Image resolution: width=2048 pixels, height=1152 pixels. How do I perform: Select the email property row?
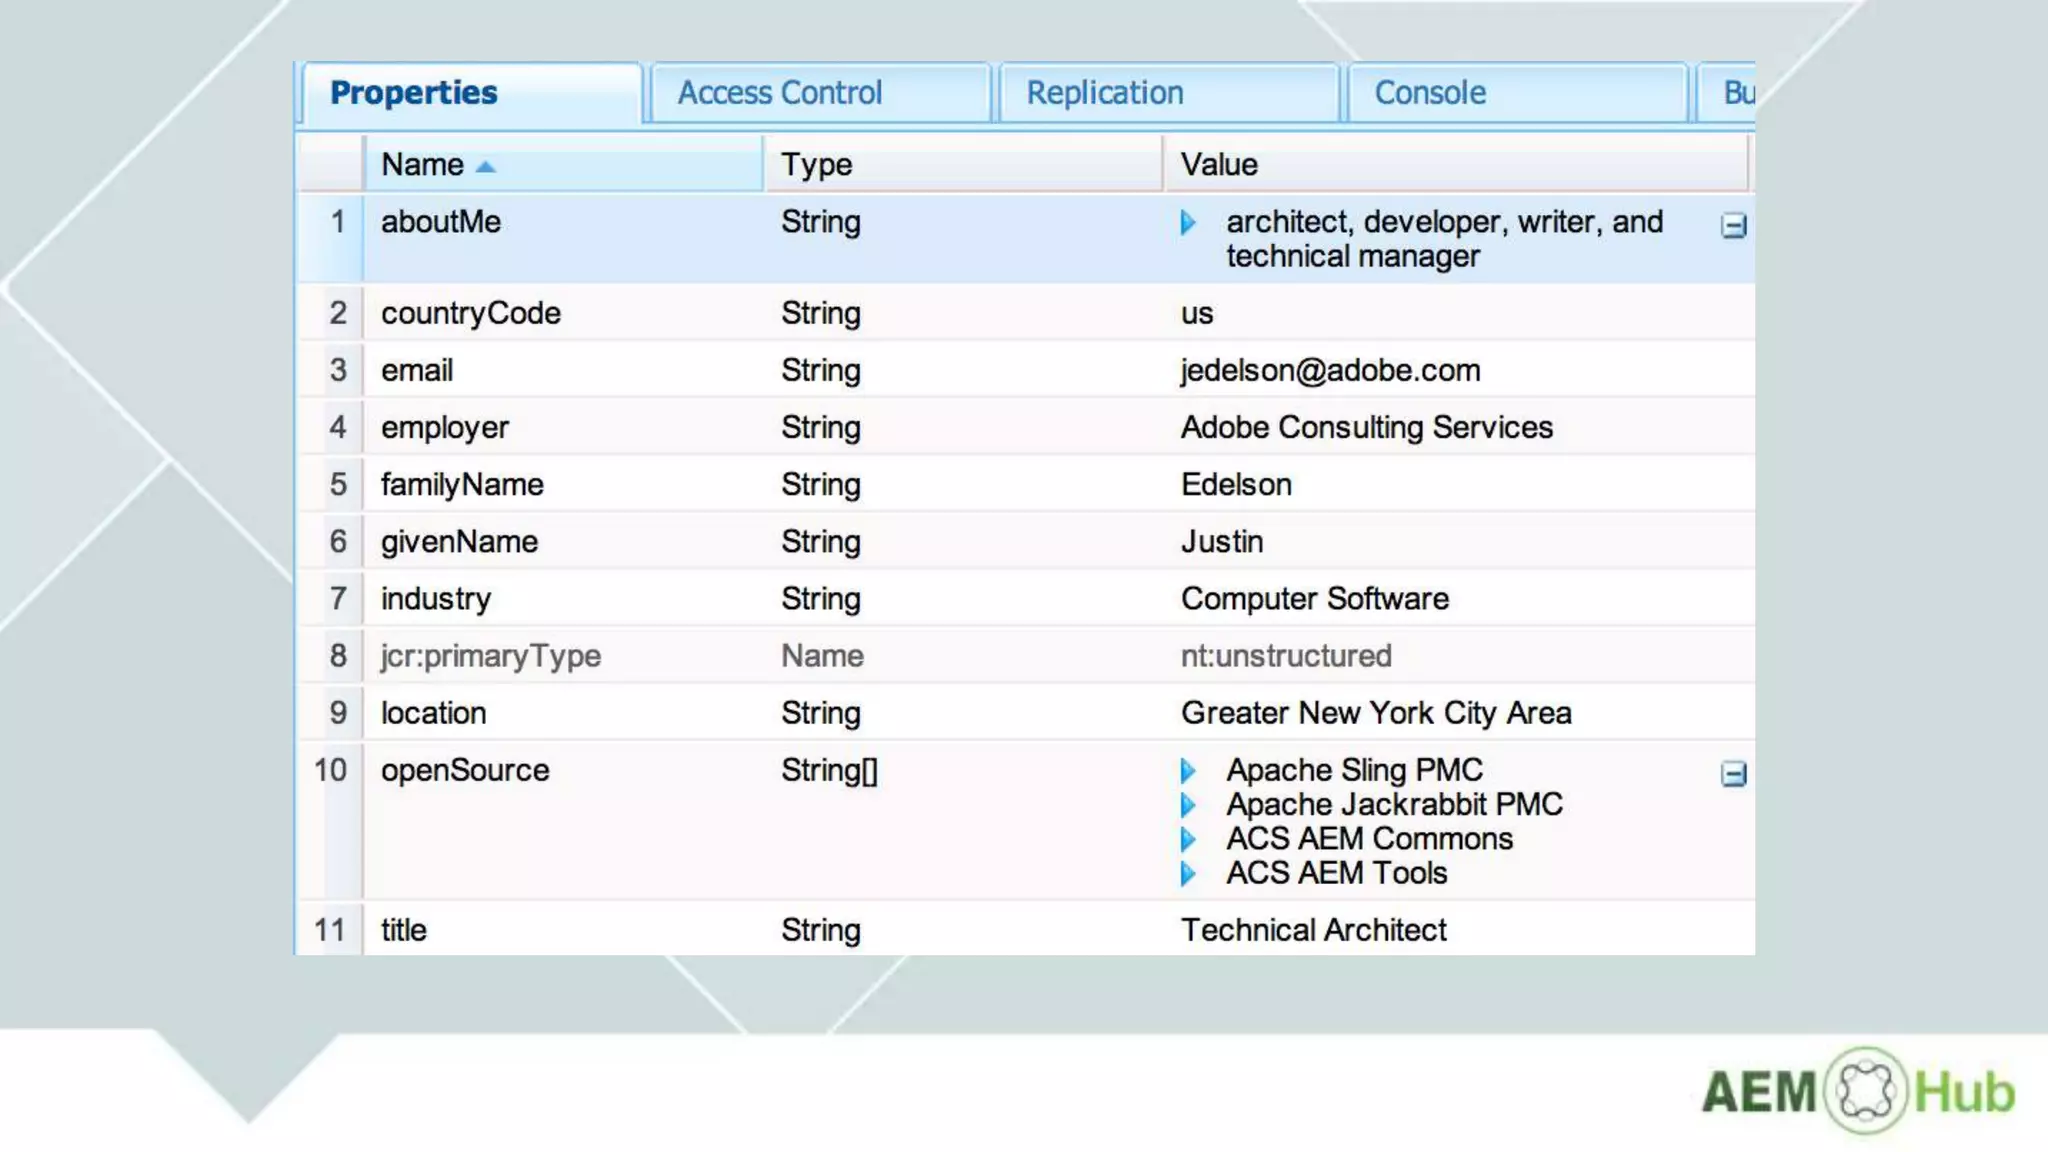point(416,371)
